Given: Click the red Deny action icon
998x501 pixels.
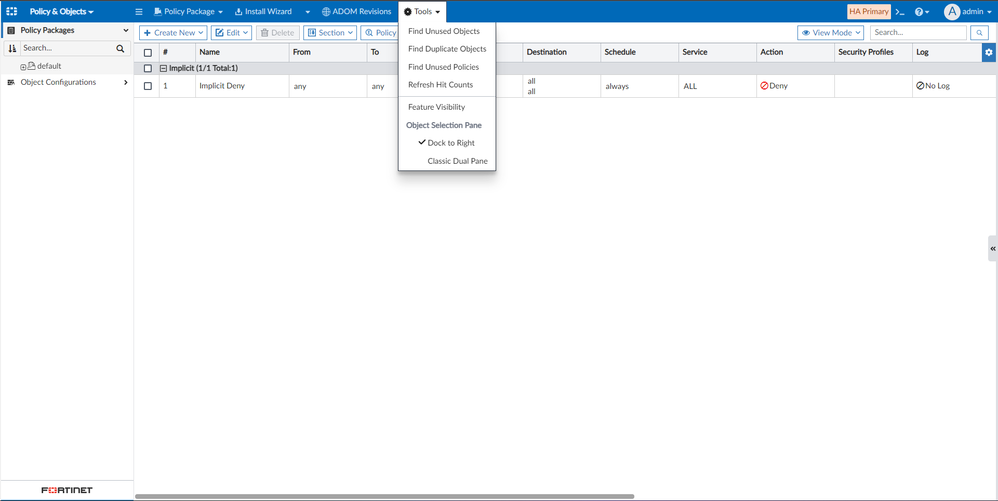Looking at the screenshot, I should [764, 85].
